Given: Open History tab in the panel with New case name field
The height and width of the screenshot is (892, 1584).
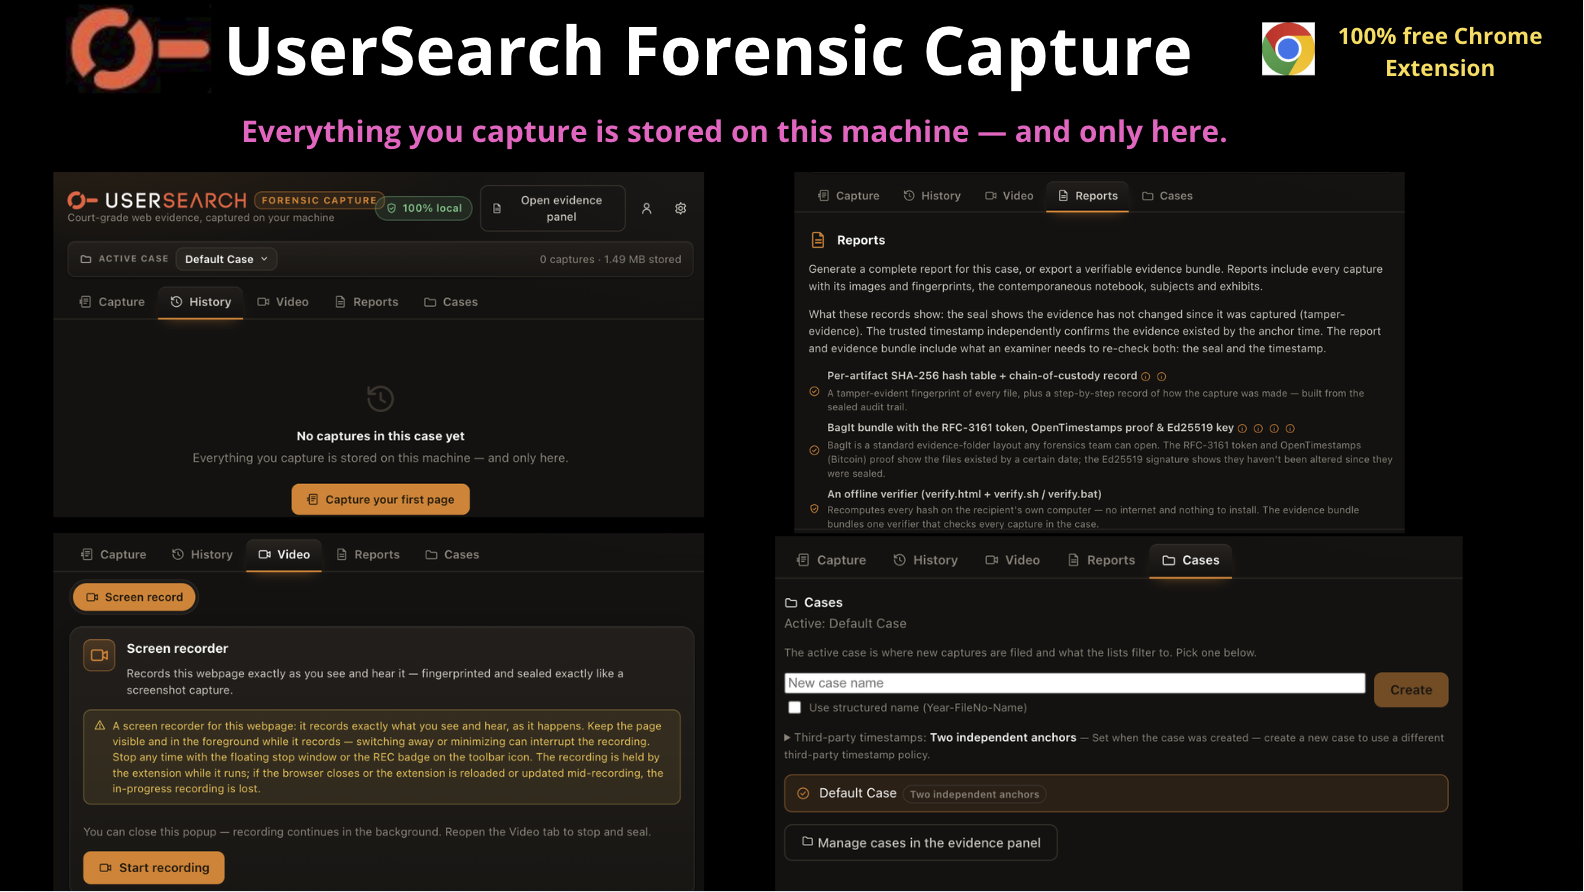Looking at the screenshot, I should point(926,561).
